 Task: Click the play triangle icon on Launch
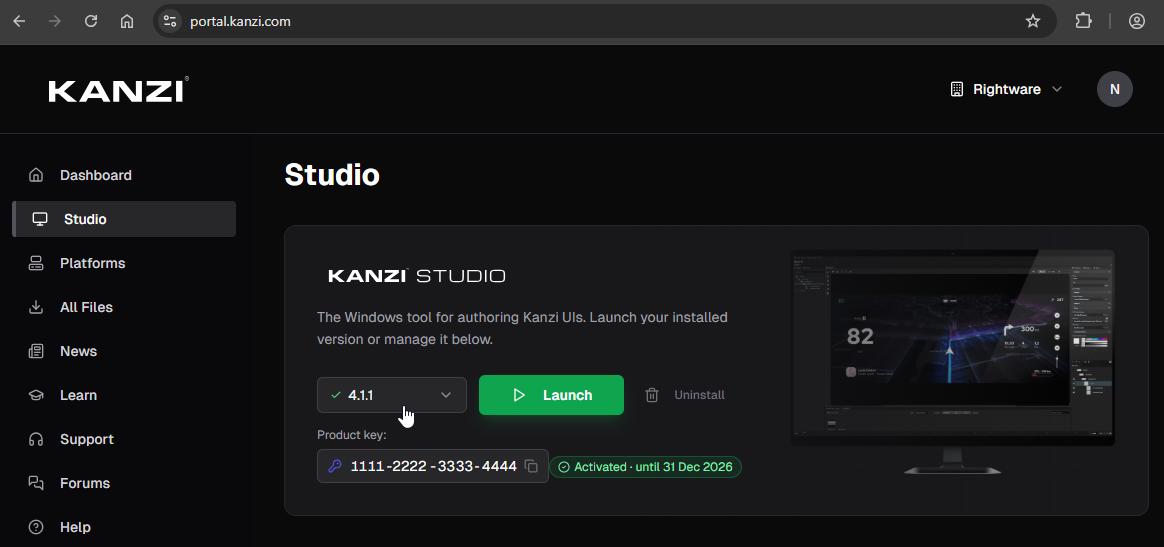pos(520,395)
